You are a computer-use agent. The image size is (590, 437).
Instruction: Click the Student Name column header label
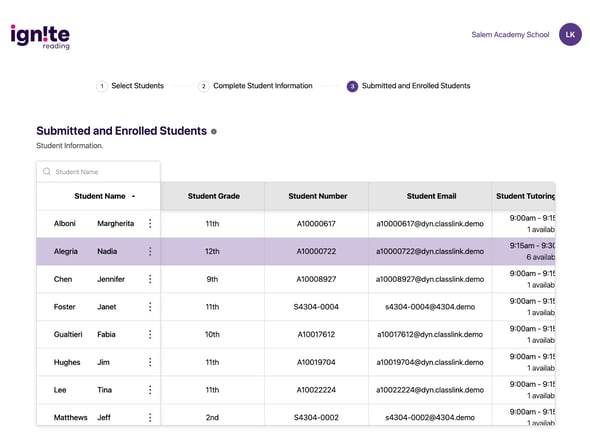click(100, 196)
